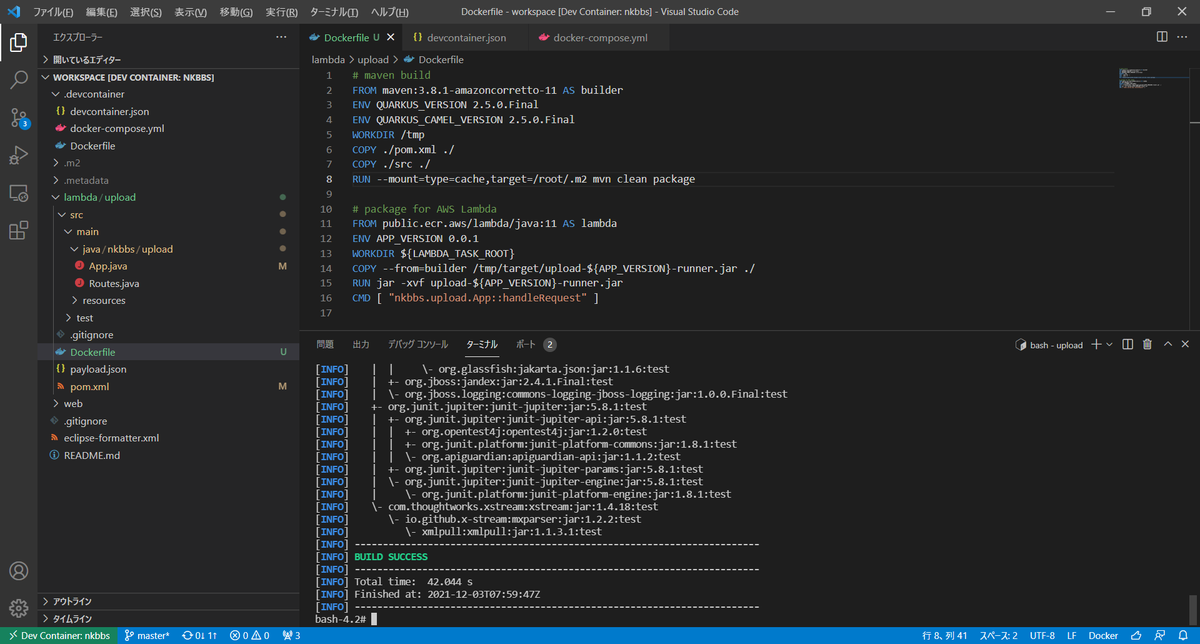Change Docker language mode in status bar

pyautogui.click(x=1103, y=635)
